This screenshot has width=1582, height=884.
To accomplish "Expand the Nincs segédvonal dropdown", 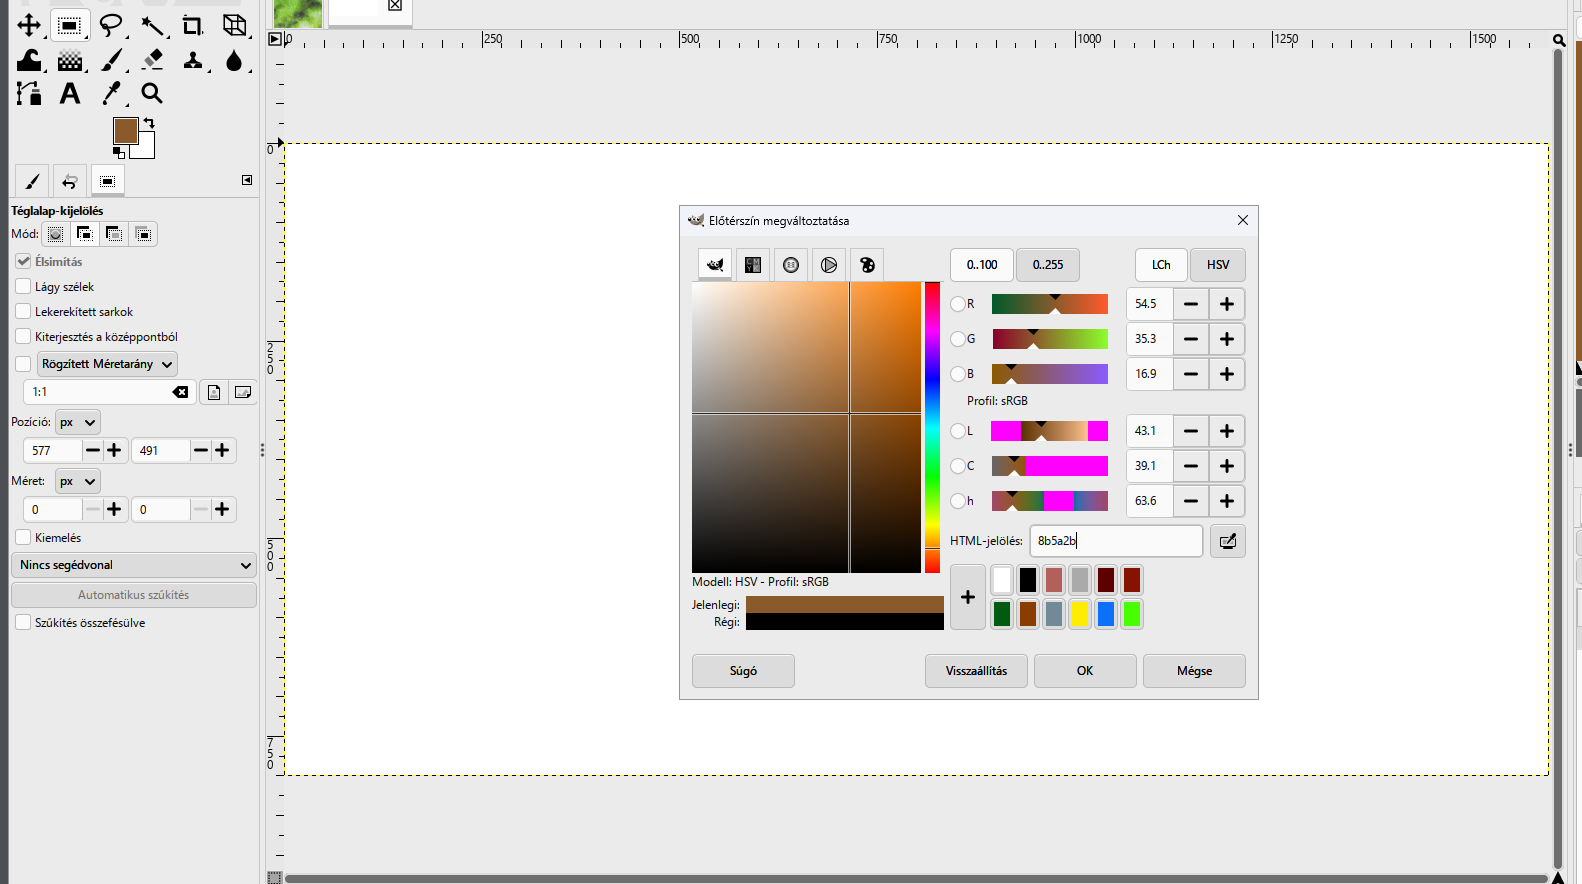I will (134, 565).
